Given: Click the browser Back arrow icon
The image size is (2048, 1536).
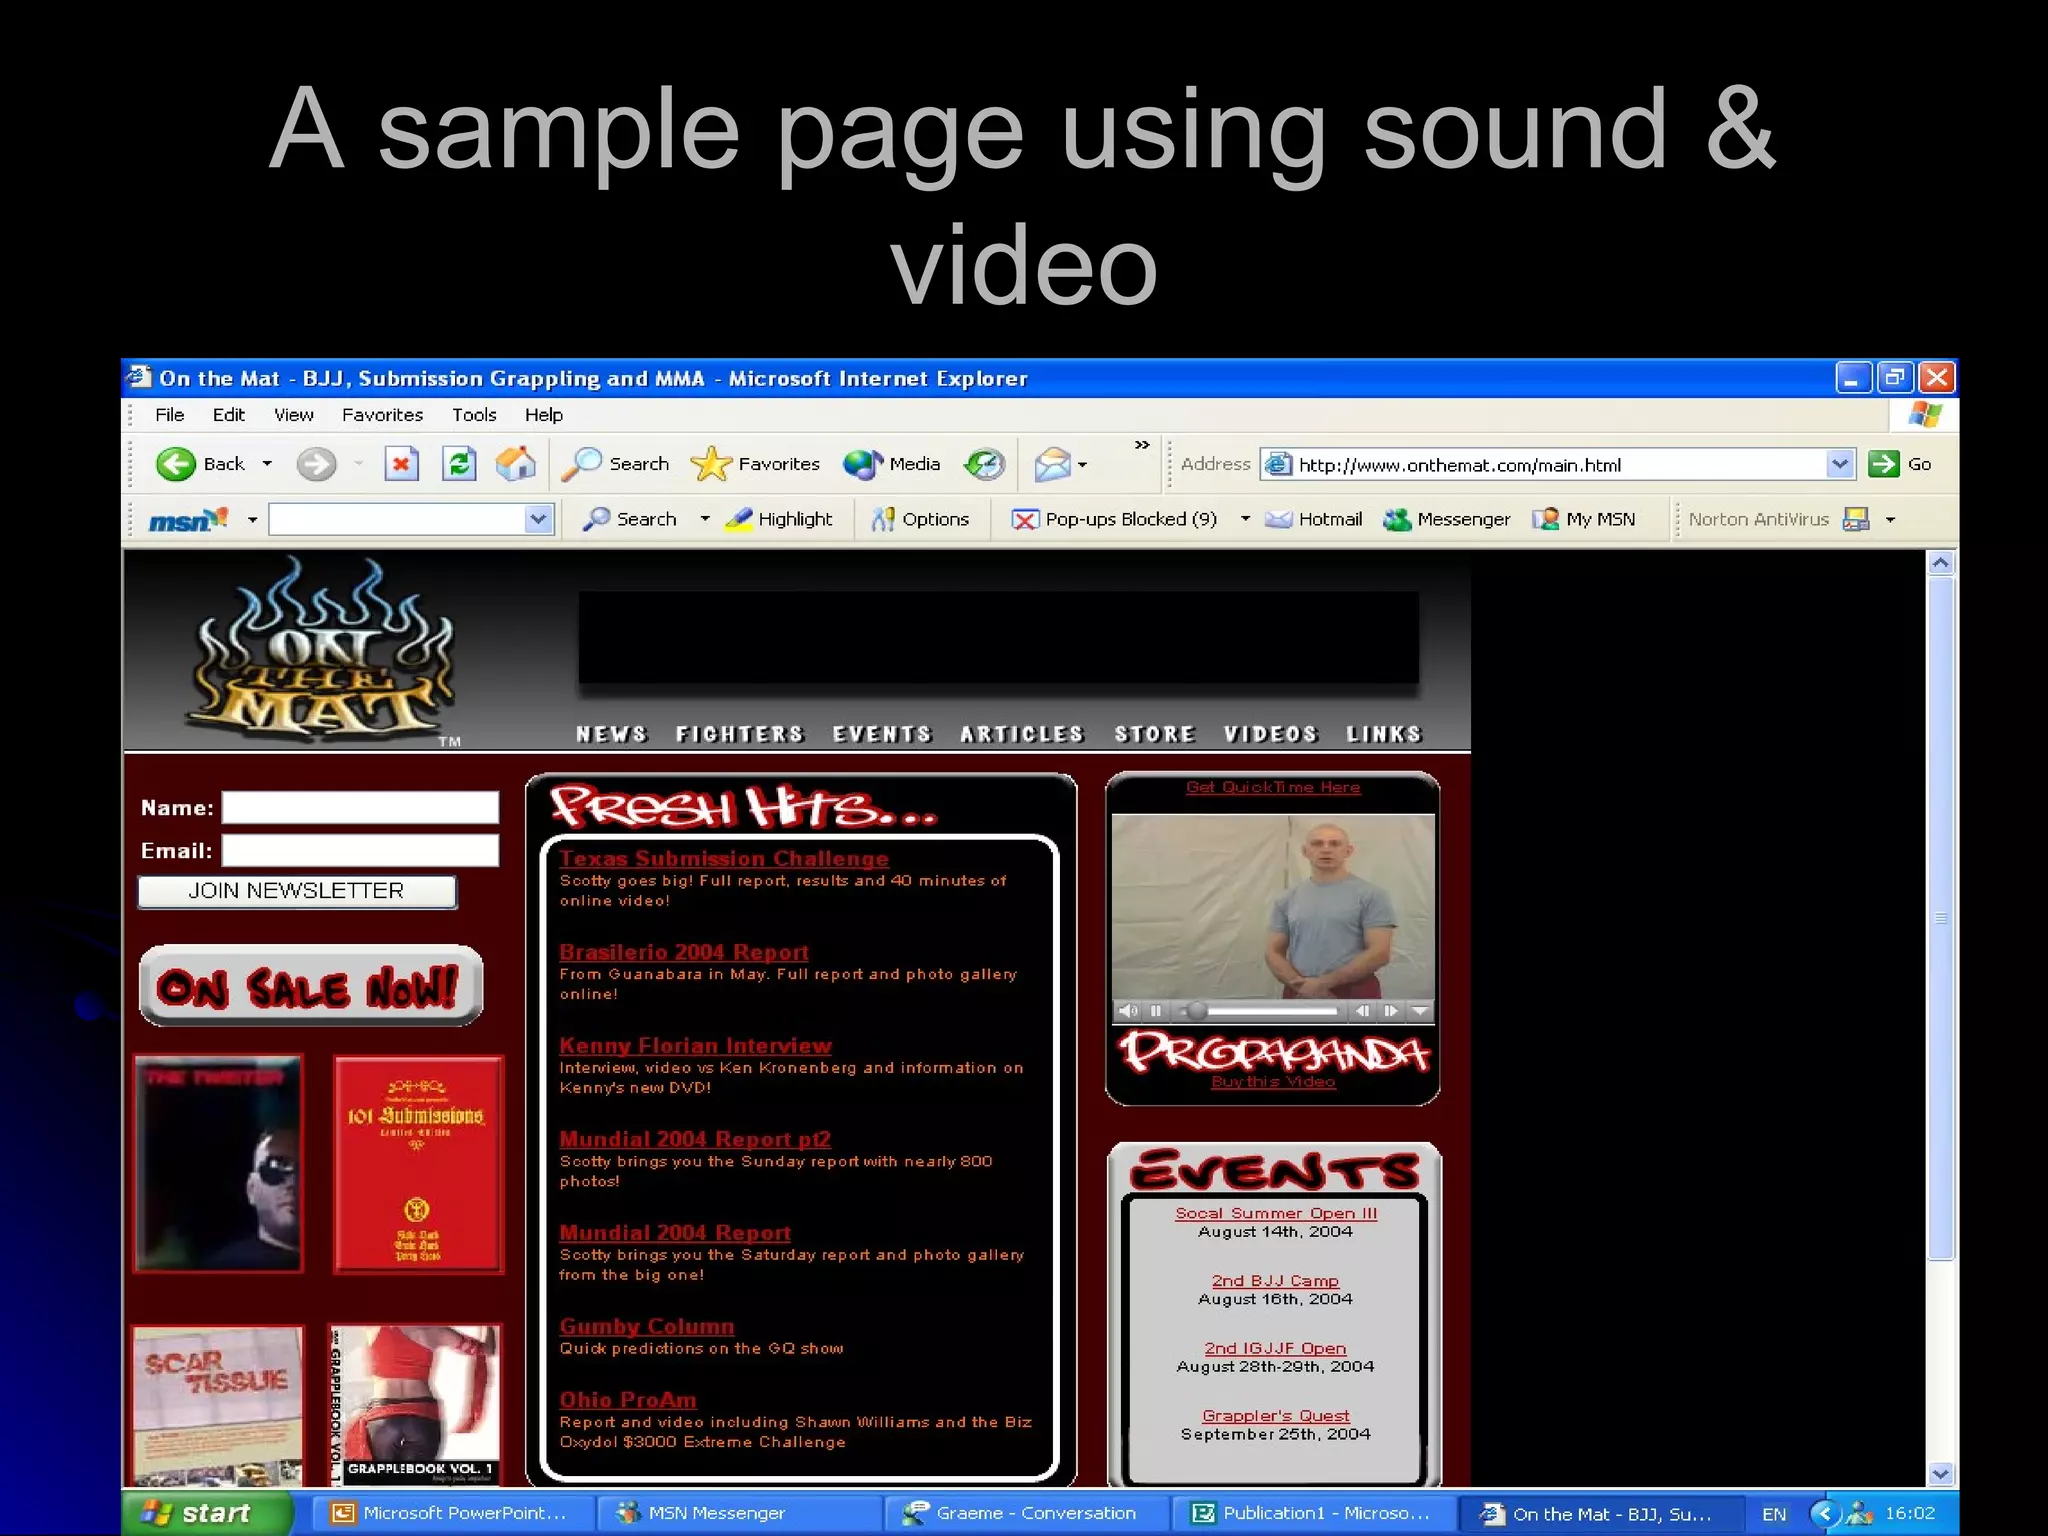Looking at the screenshot, I should point(176,464).
